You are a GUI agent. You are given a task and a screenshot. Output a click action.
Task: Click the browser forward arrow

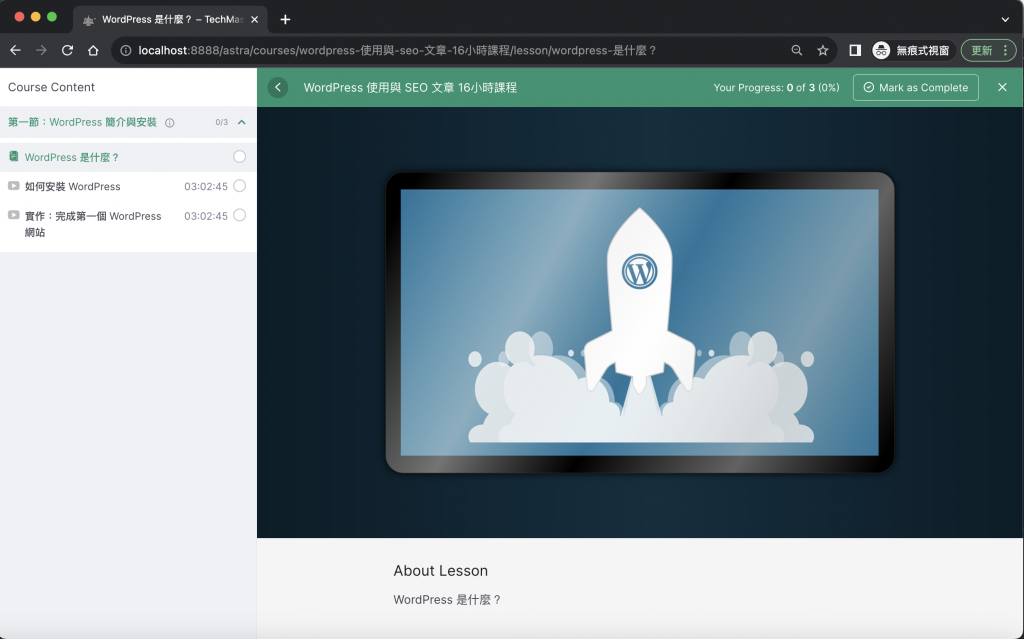41,50
